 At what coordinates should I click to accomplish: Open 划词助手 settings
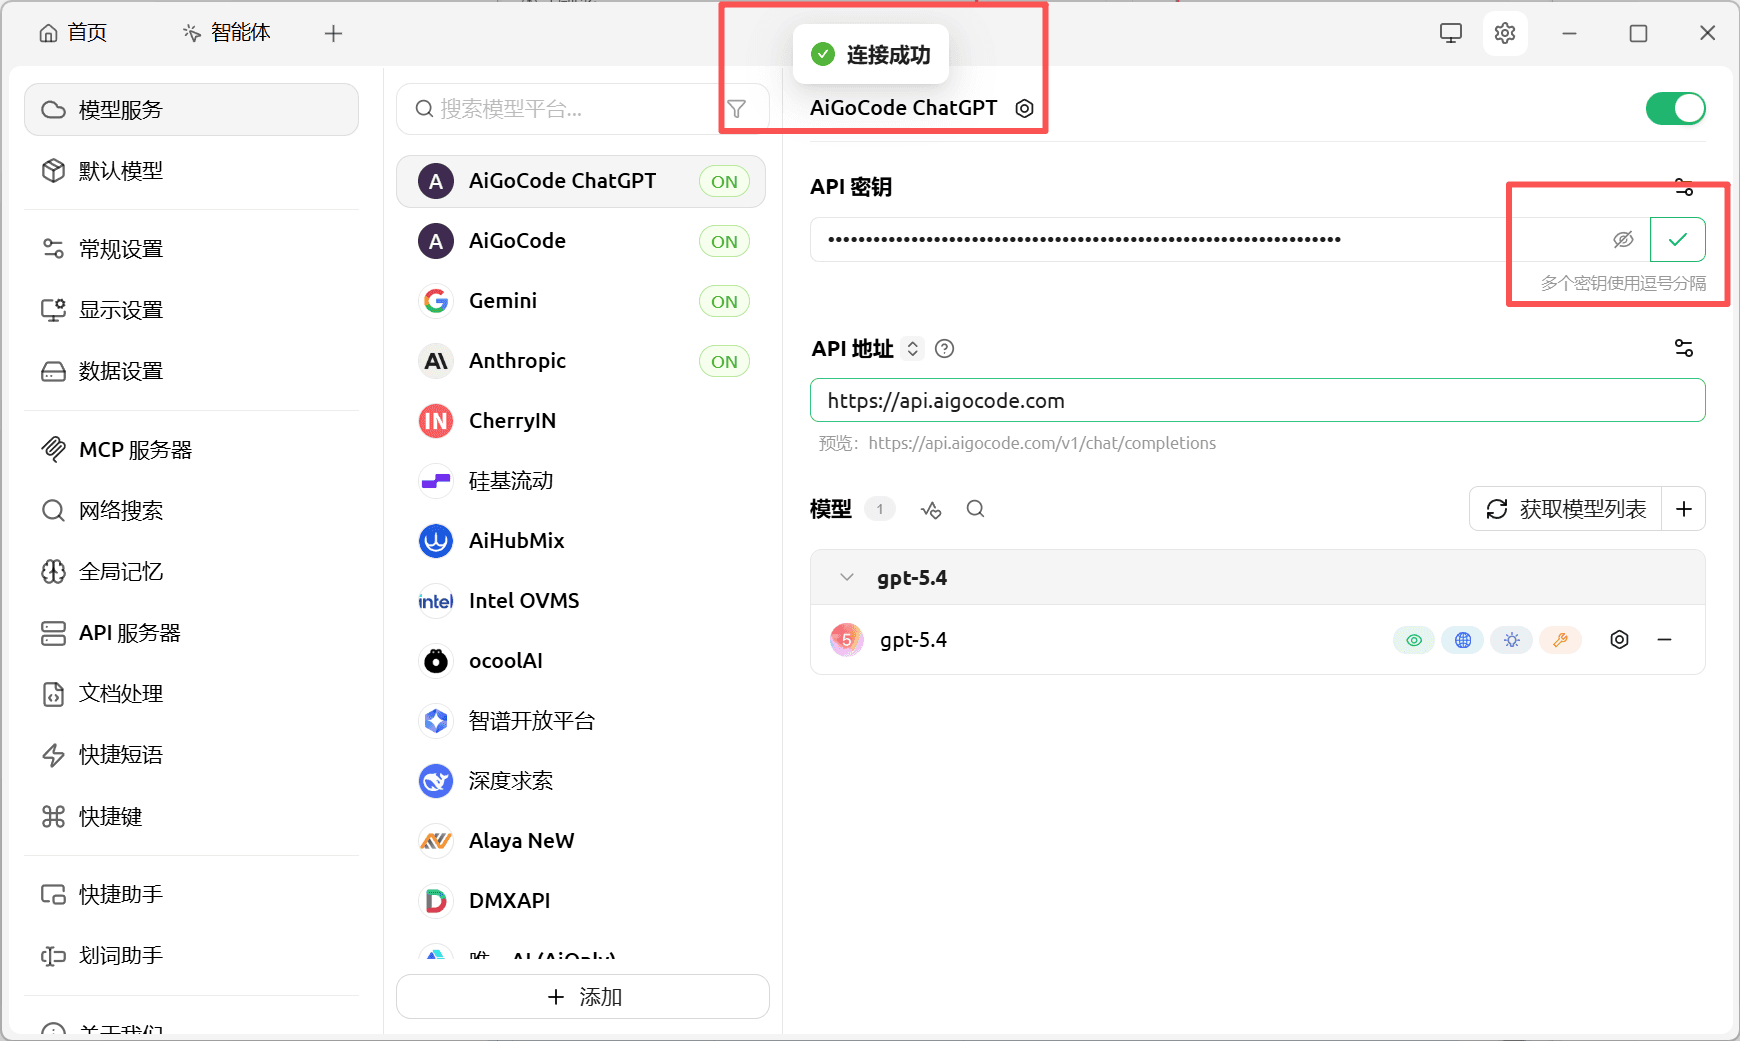[x=192, y=956]
